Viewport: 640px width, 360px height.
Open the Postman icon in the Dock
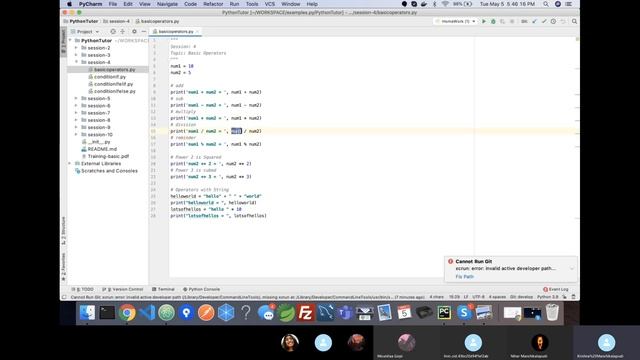(x=206, y=313)
